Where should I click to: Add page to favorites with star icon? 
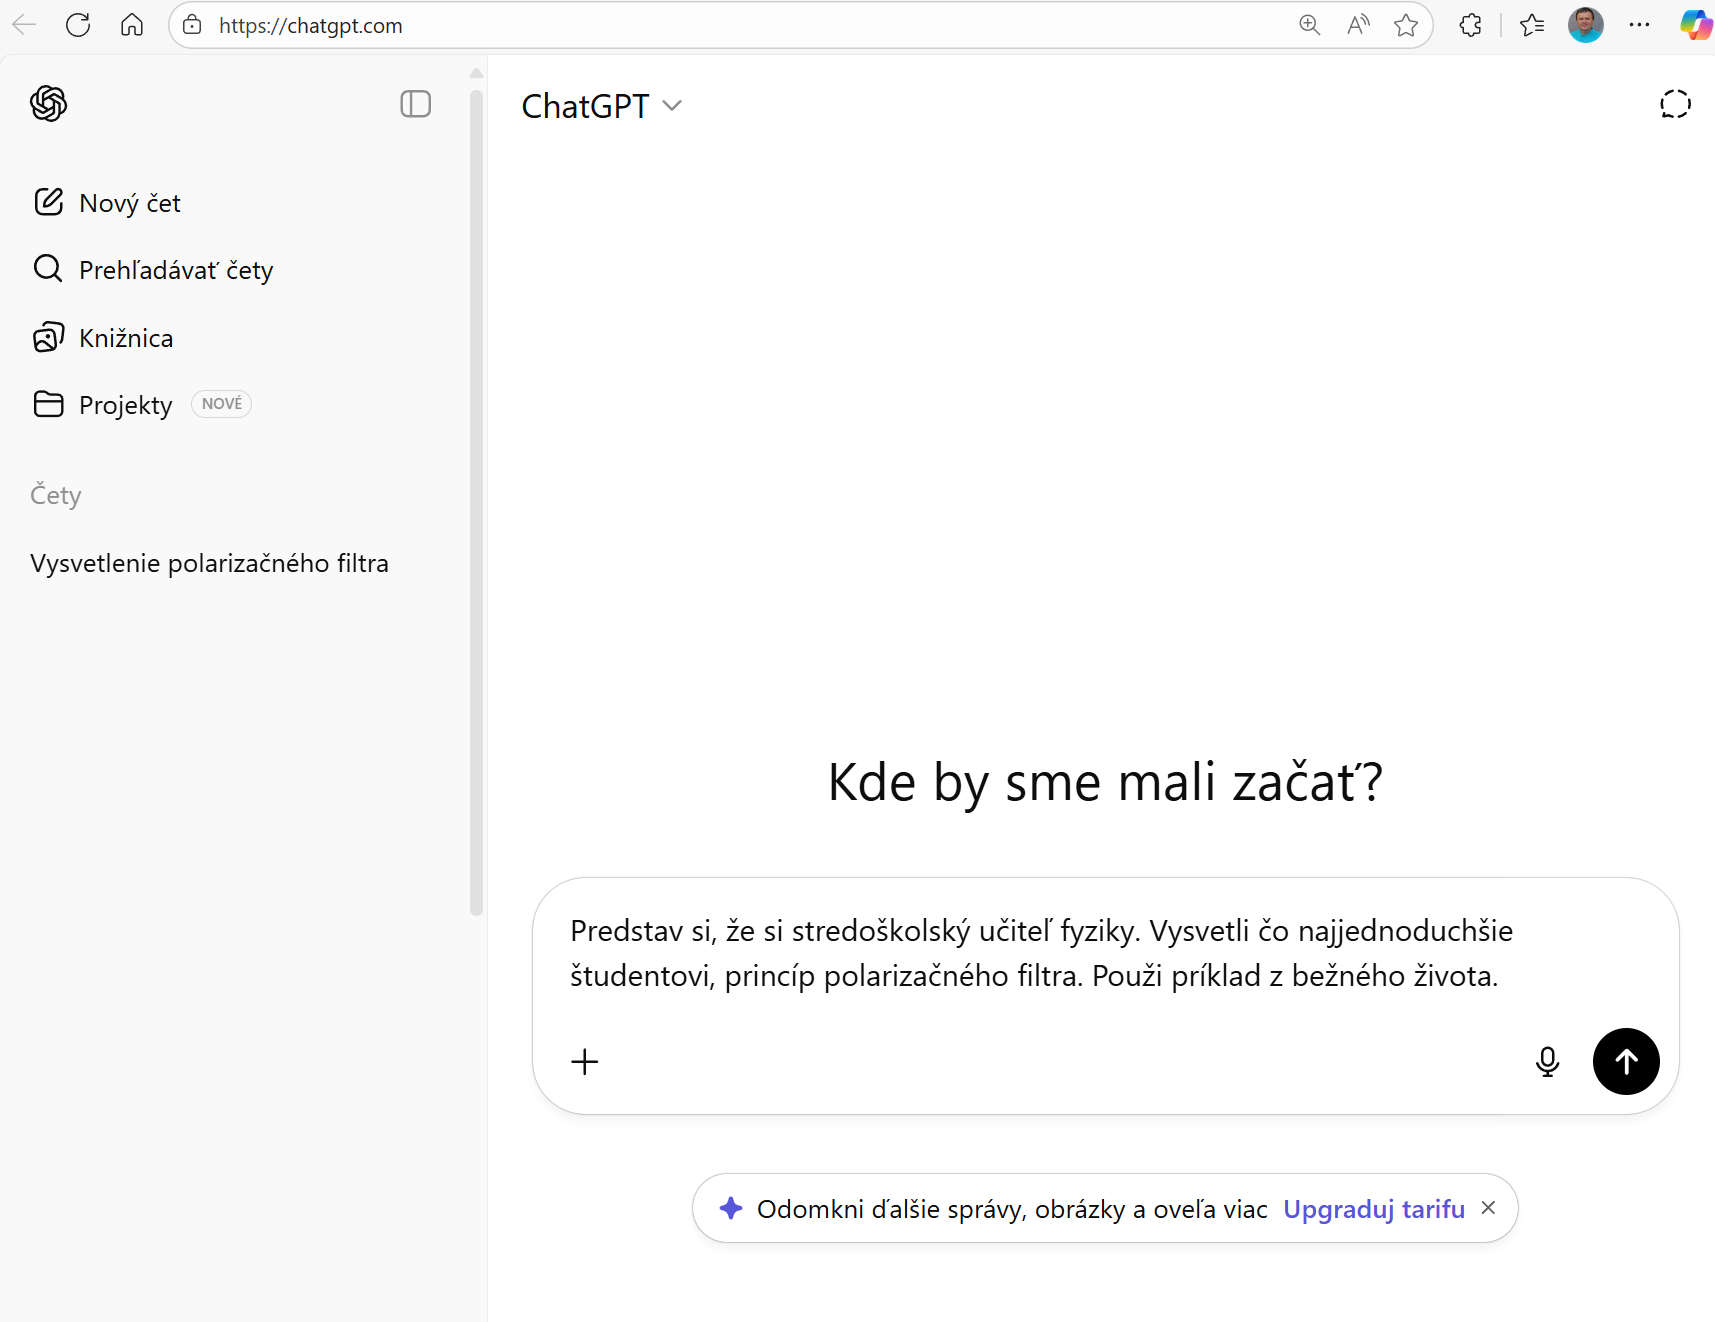pyautogui.click(x=1406, y=25)
